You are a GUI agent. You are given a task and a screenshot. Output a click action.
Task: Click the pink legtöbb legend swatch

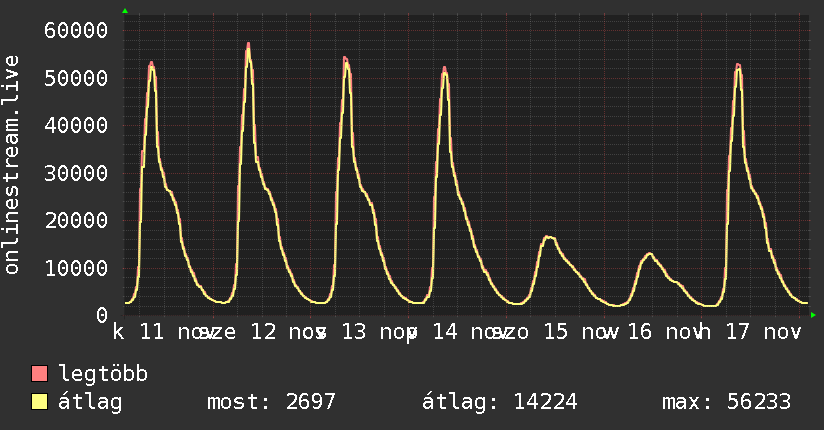[39, 374]
